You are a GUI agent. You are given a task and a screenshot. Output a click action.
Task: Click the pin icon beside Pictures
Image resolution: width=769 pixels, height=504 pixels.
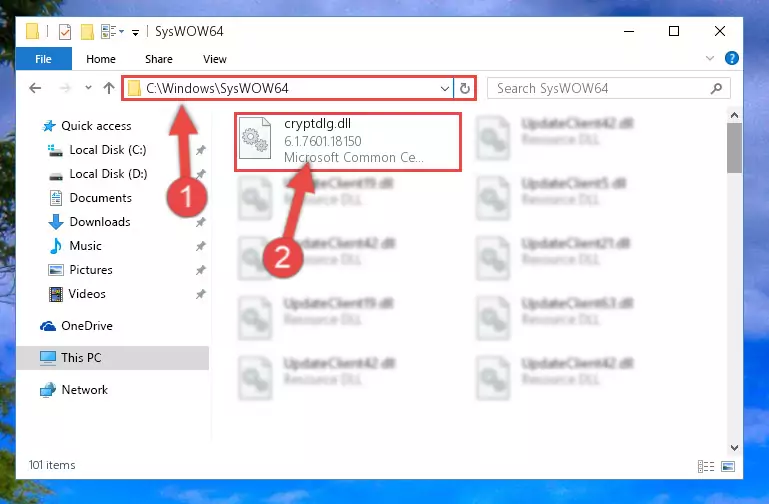coord(201,270)
